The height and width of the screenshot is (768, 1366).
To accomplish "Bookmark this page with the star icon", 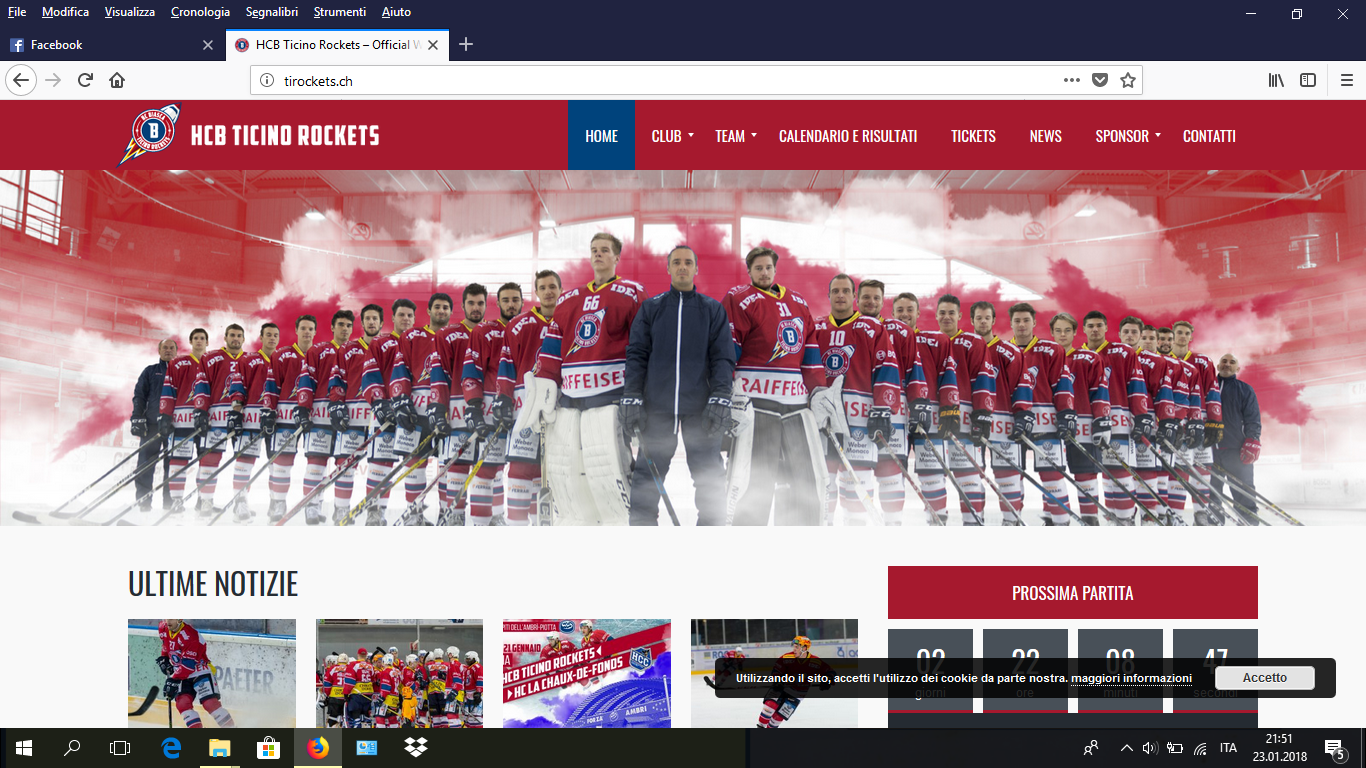I will (x=1128, y=80).
